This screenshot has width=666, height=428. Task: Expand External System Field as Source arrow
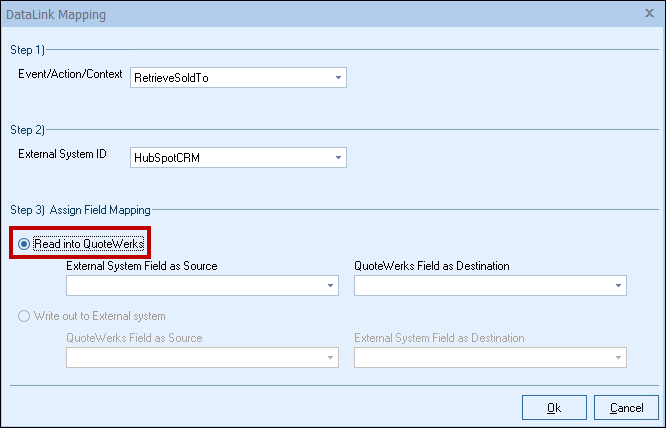point(330,286)
